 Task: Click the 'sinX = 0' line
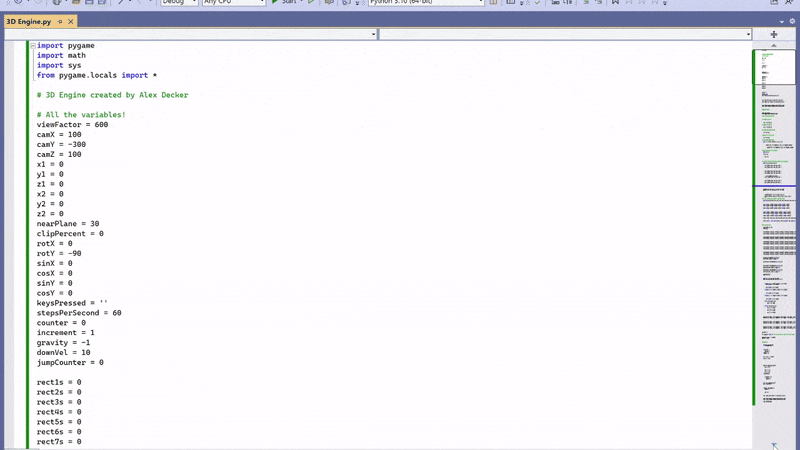coord(55,263)
